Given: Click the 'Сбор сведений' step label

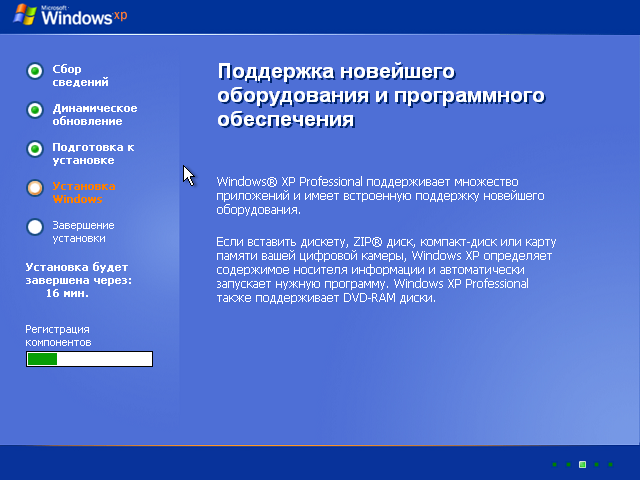Looking at the screenshot, I should (80, 76).
